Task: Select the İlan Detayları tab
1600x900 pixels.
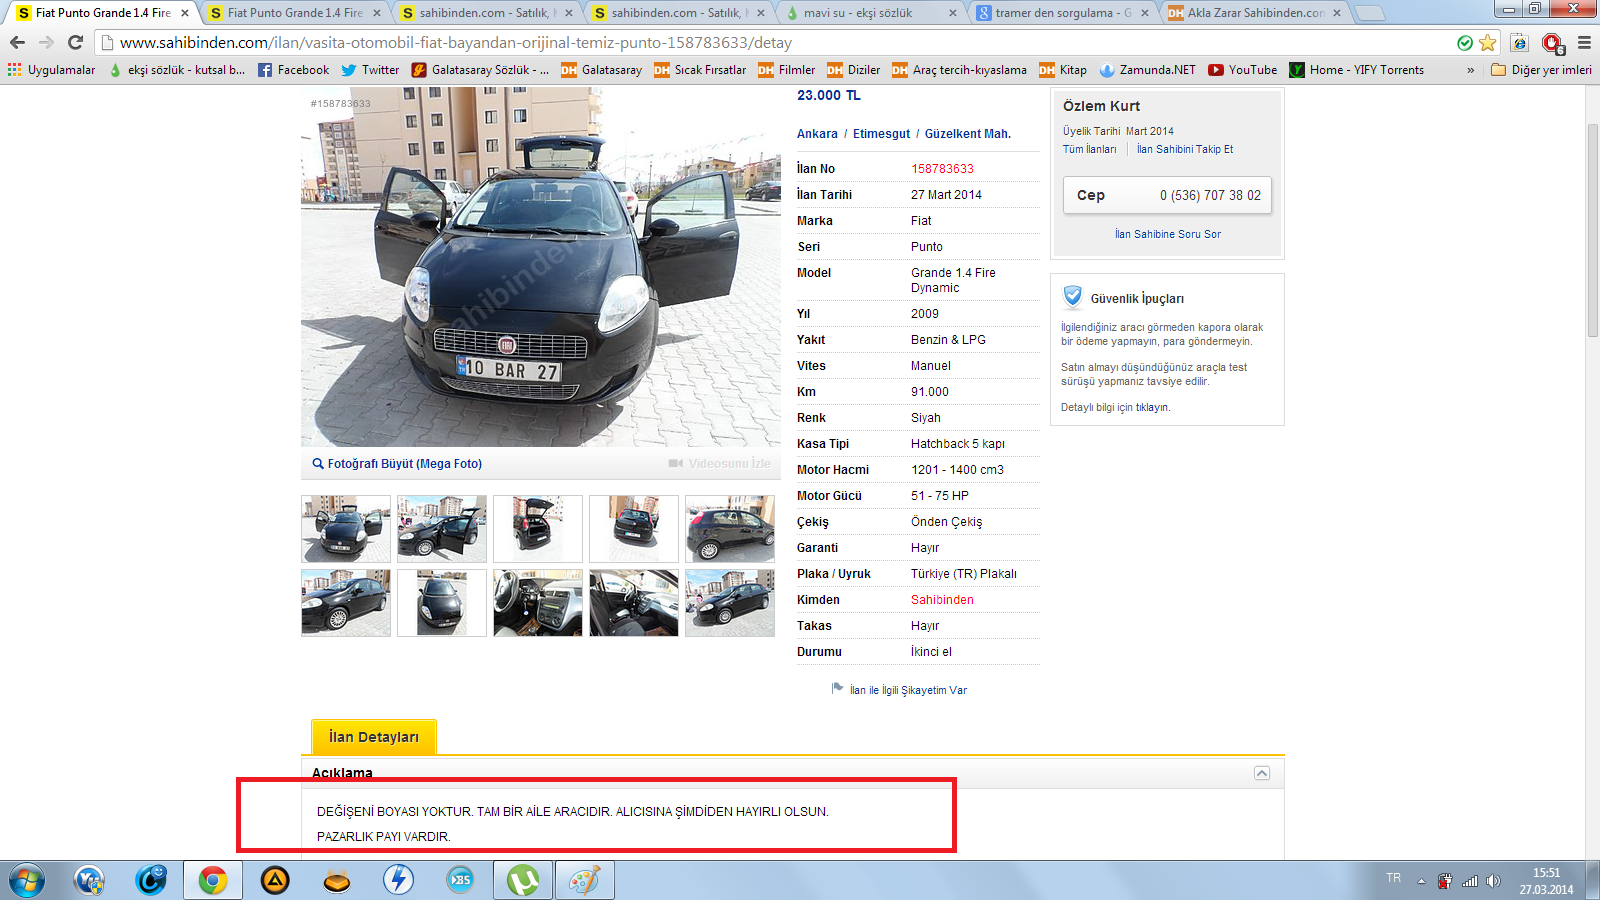Action: point(374,737)
